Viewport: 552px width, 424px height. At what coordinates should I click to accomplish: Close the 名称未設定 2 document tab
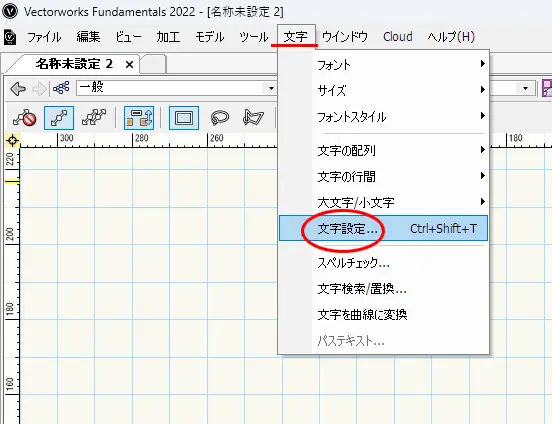(x=129, y=64)
